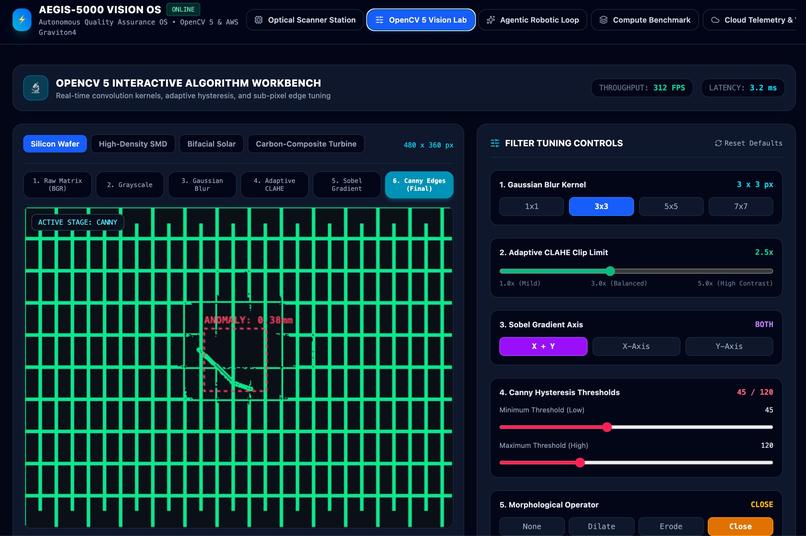The height and width of the screenshot is (536, 806).
Task: Set Gaussian blur kernel to 7x7
Action: [740, 206]
